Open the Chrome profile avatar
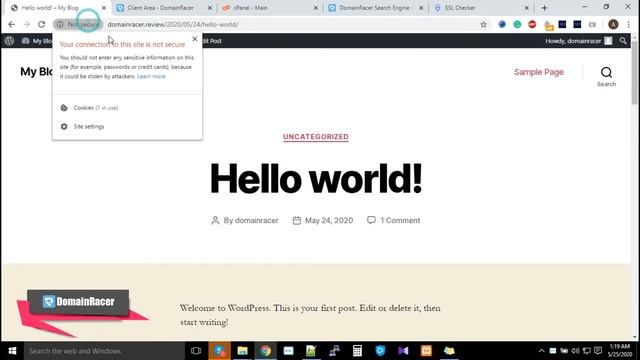Screen dimensions: 640x360 pyautogui.click(x=613, y=24)
